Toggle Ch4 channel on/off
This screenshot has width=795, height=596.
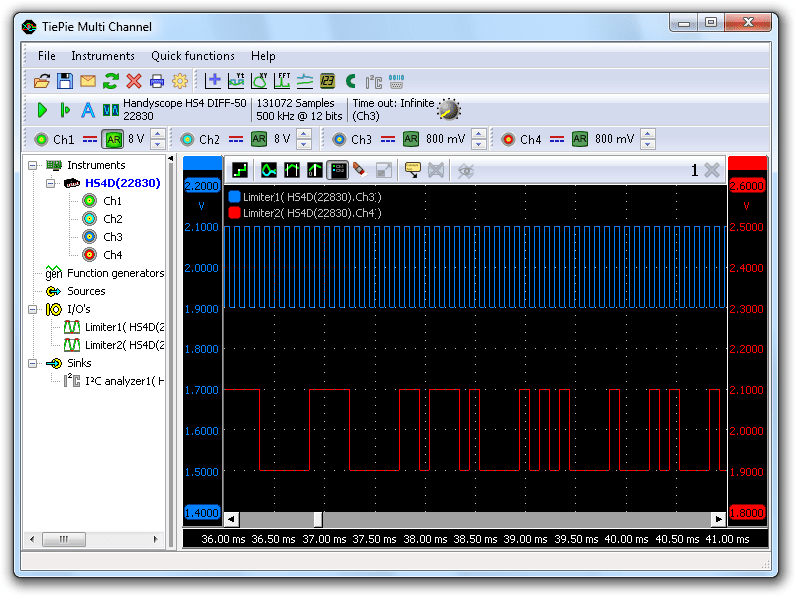(508, 139)
